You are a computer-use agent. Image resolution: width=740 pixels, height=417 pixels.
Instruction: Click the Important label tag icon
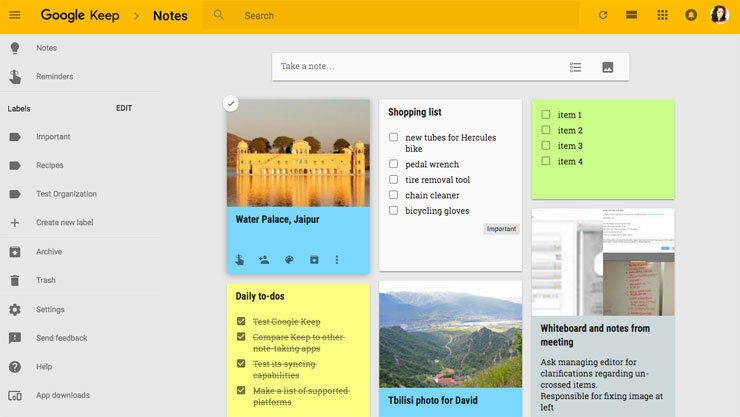point(15,137)
